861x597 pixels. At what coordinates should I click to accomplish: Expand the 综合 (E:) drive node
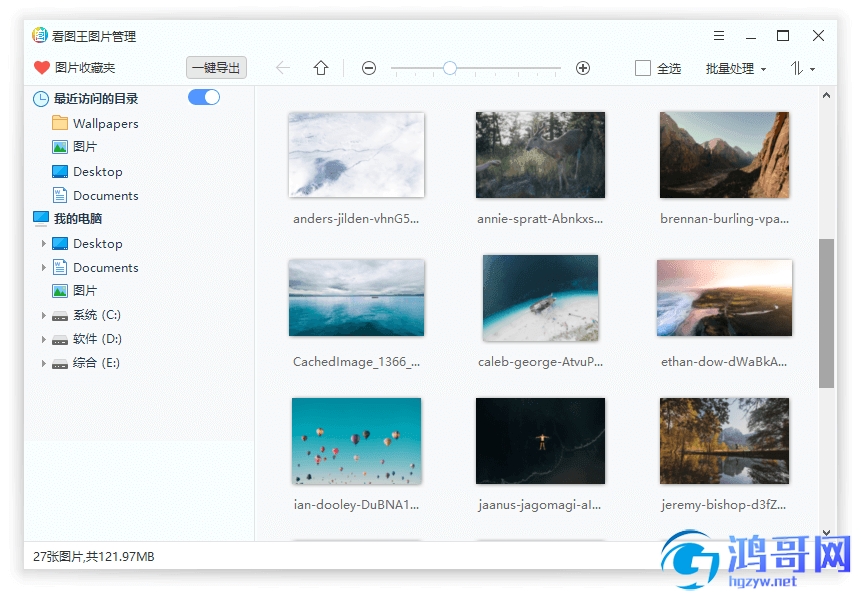(43, 363)
